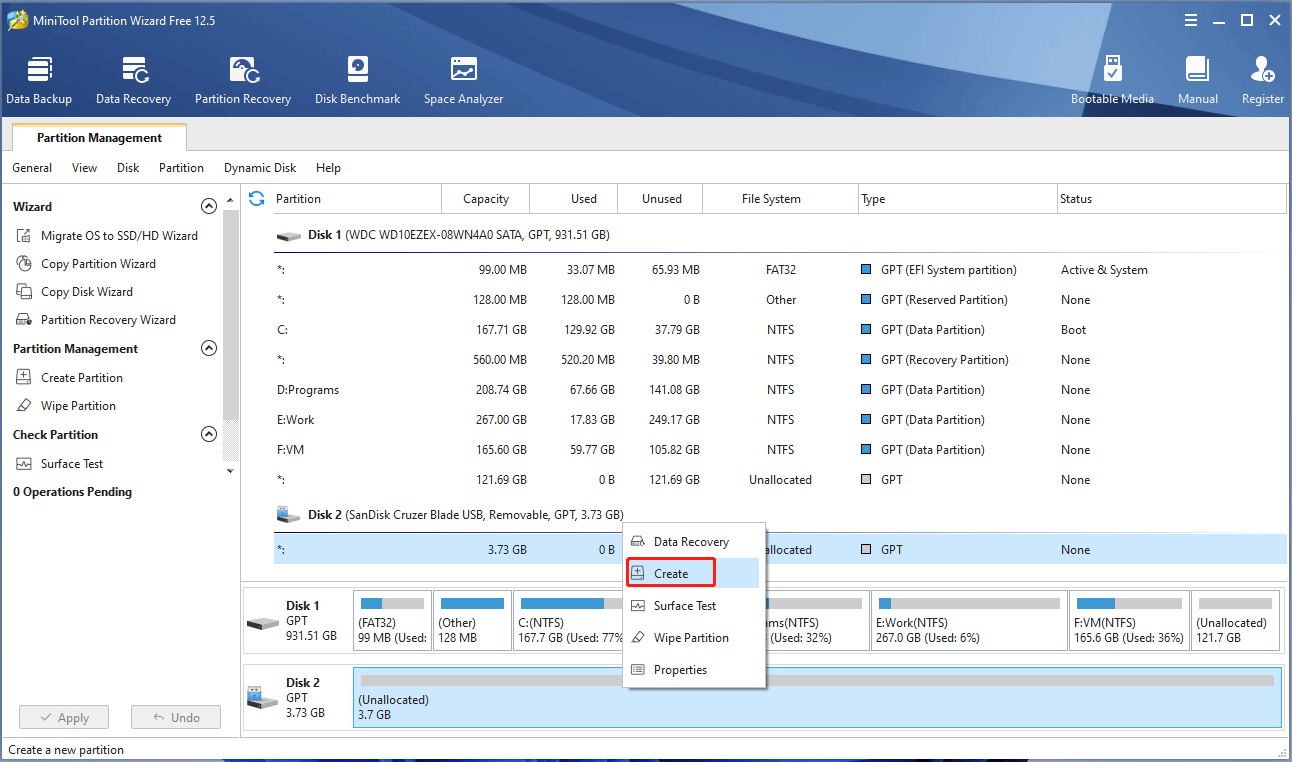Collapse the Check Partition section
The height and width of the screenshot is (762, 1292).
click(209, 435)
